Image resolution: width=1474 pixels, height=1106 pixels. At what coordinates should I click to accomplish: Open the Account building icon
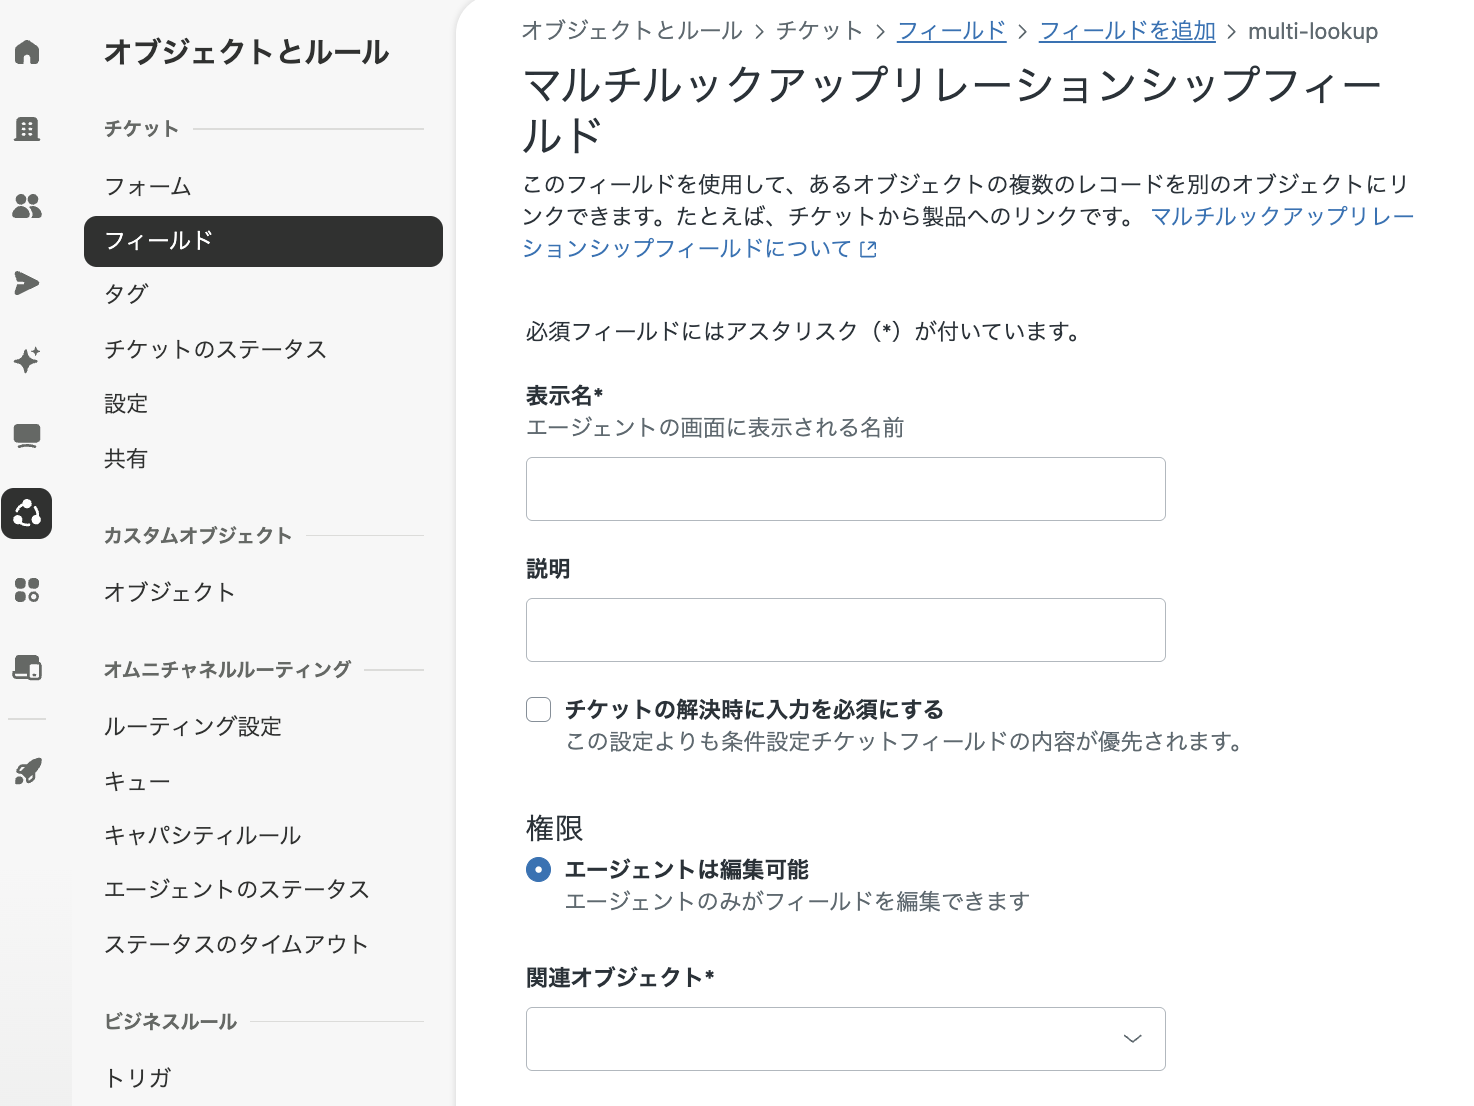coord(27,128)
